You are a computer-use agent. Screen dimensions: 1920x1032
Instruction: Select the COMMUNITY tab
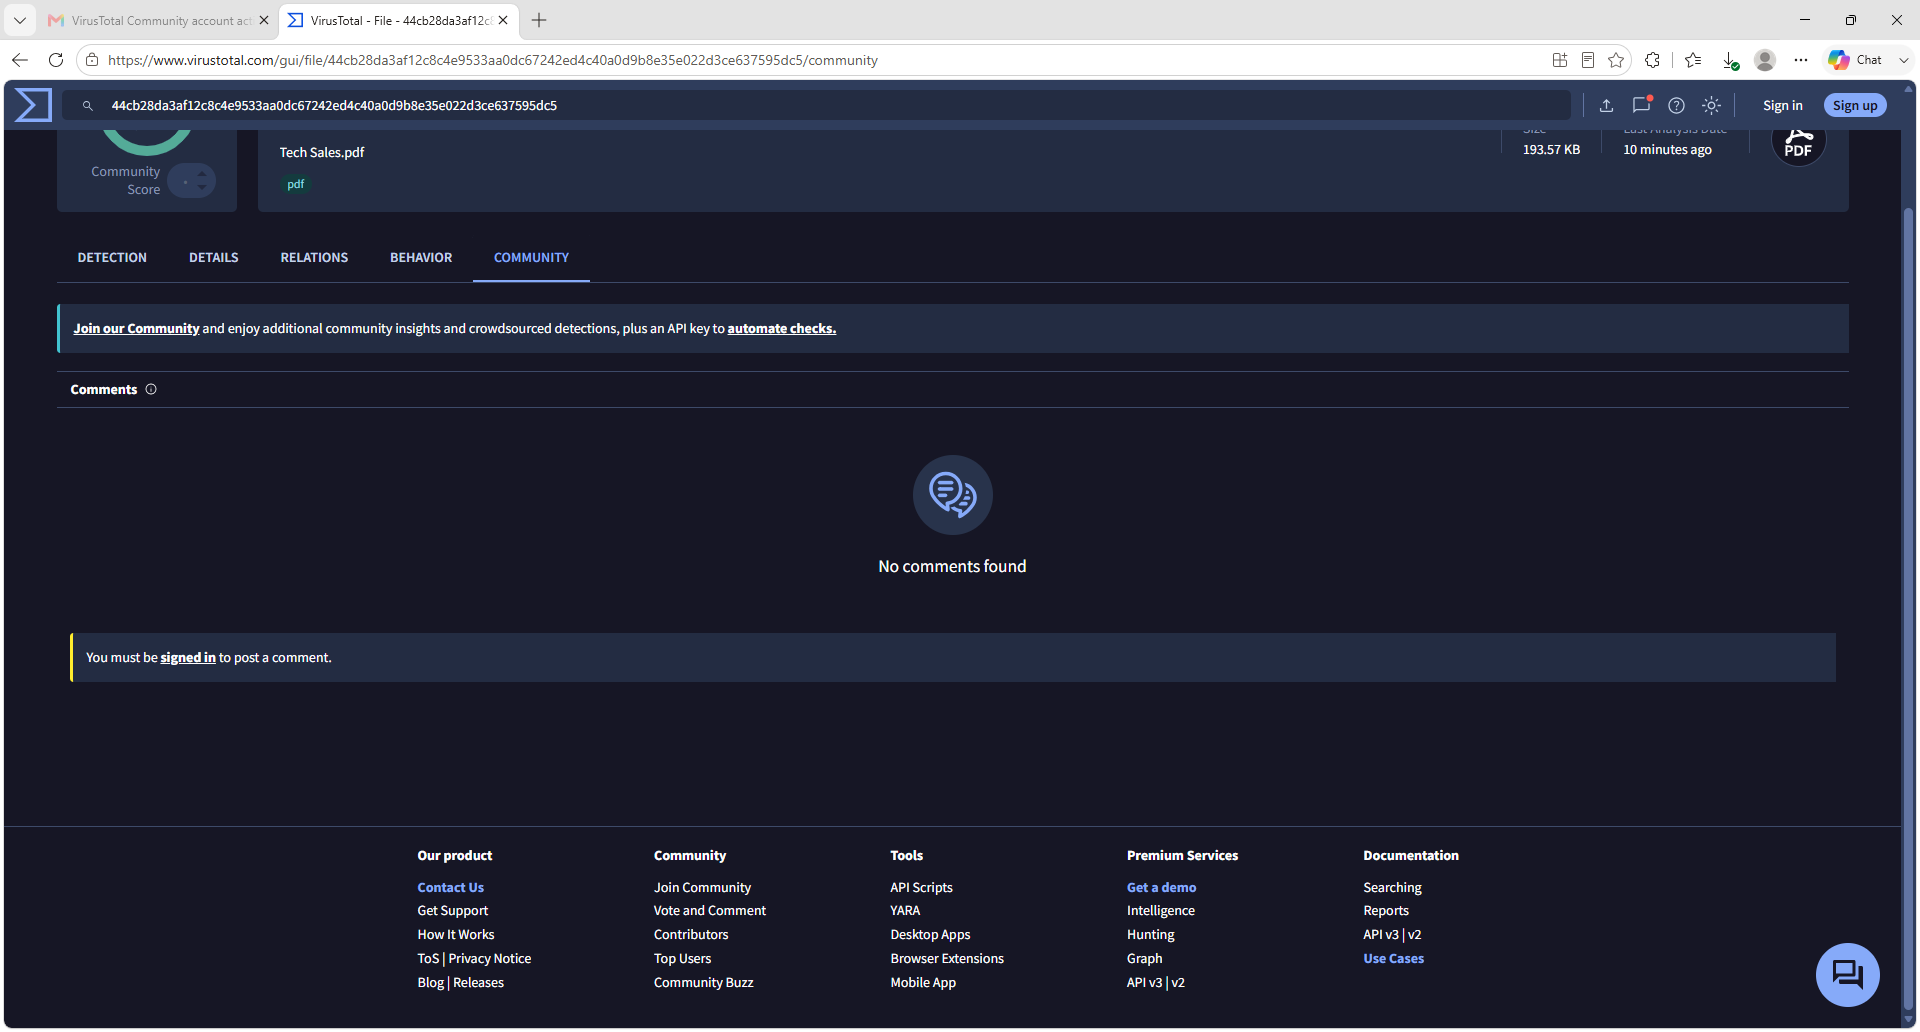pos(531,258)
